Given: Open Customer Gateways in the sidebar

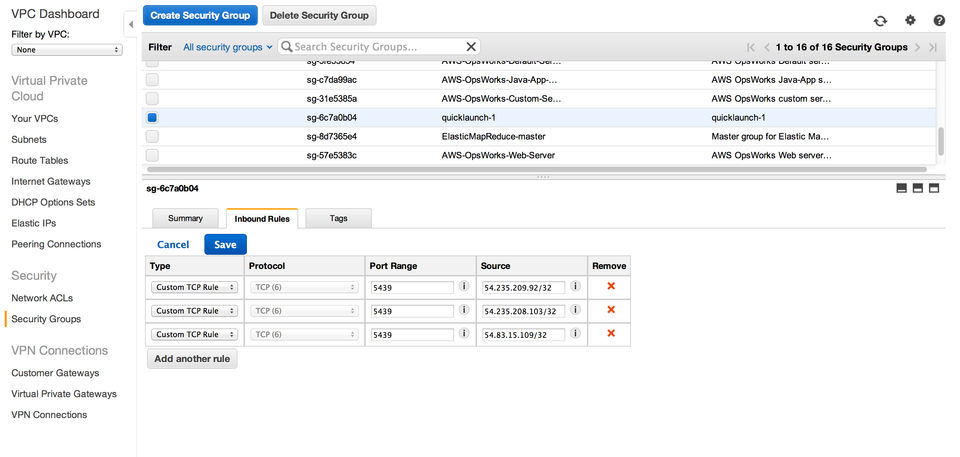Looking at the screenshot, I should 55,373.
